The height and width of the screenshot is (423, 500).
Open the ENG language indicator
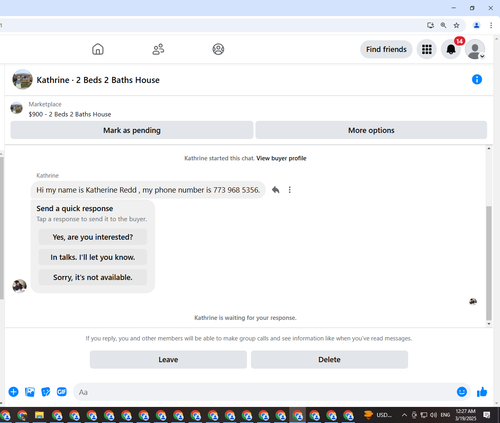coord(445,415)
